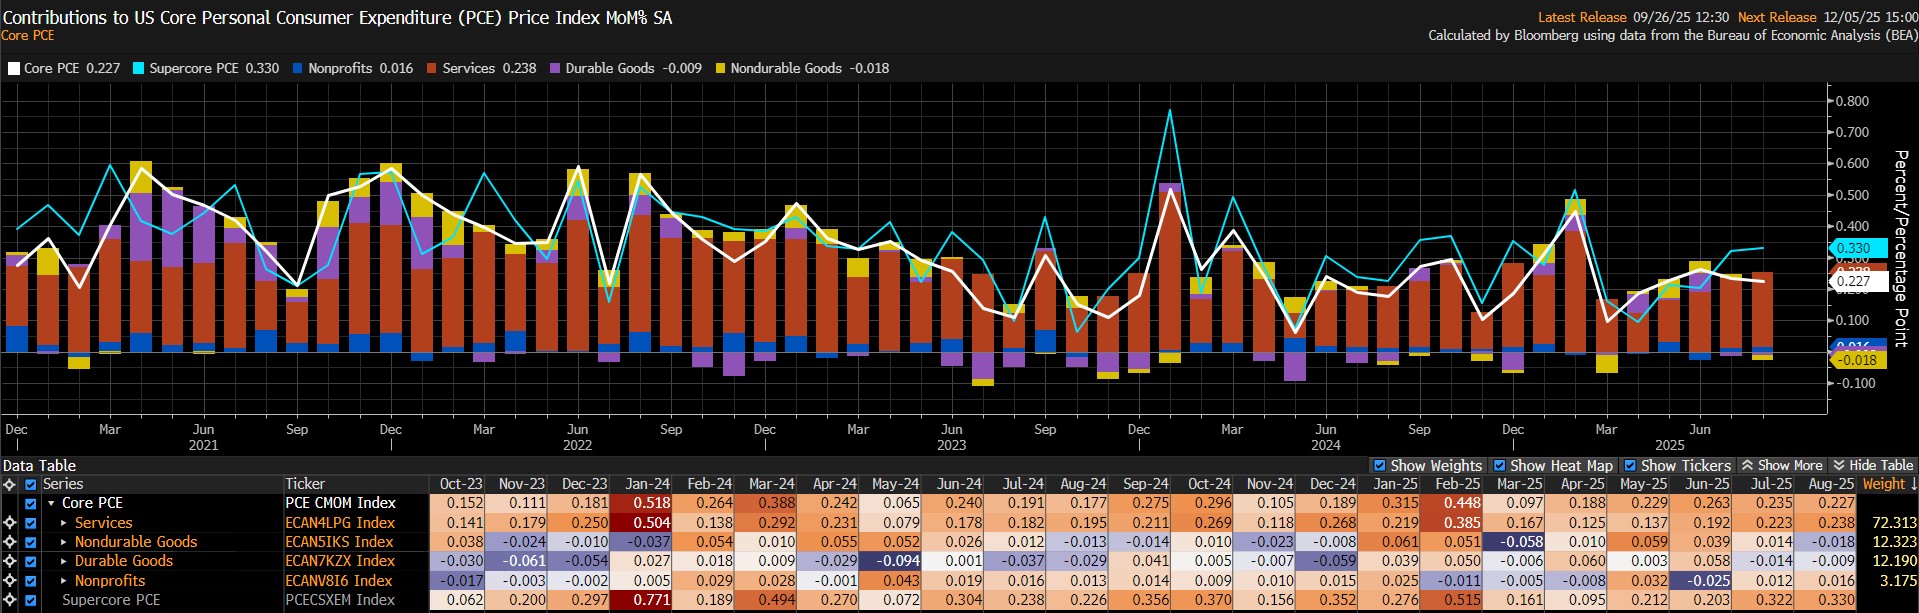Sort by the Weight column header
The image size is (1919, 613).
click(x=1888, y=484)
